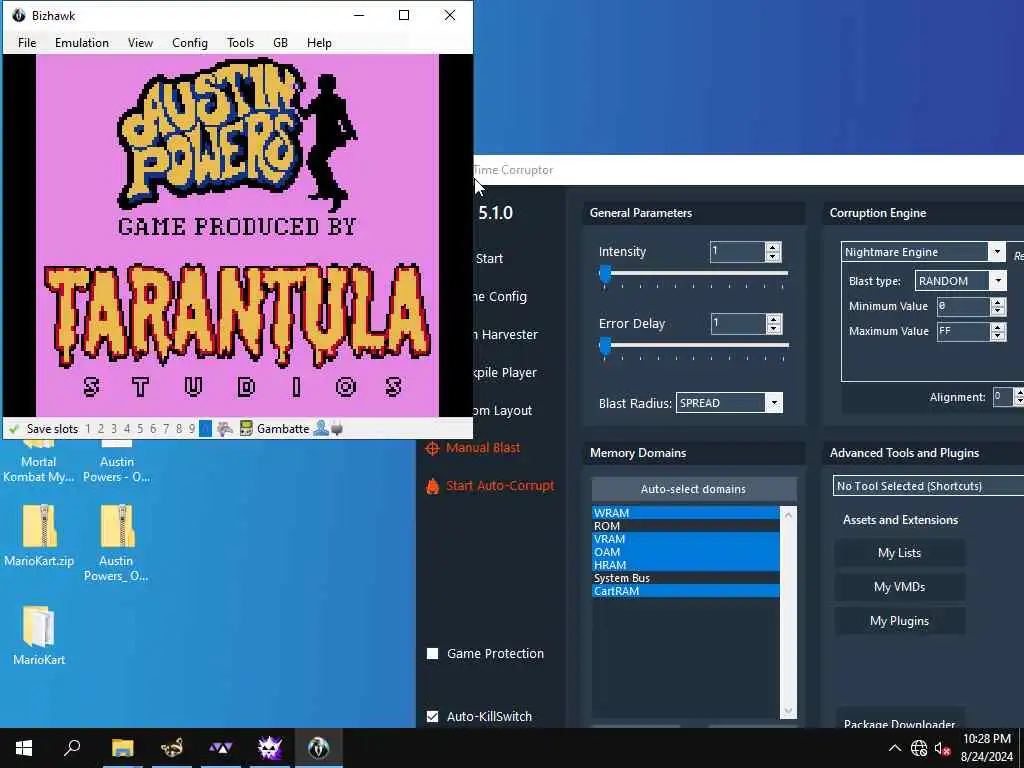The height and width of the screenshot is (768, 1024).
Task: Click the active Bizhawk taskbar icon
Action: point(319,748)
